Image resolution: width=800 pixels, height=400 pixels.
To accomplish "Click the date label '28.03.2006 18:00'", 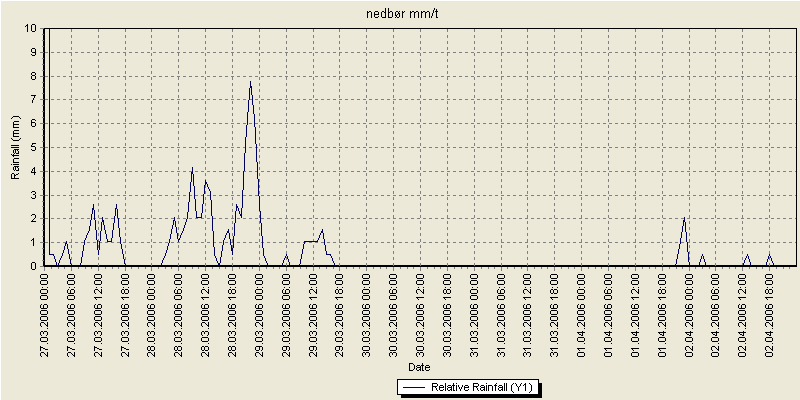I will (233, 314).
